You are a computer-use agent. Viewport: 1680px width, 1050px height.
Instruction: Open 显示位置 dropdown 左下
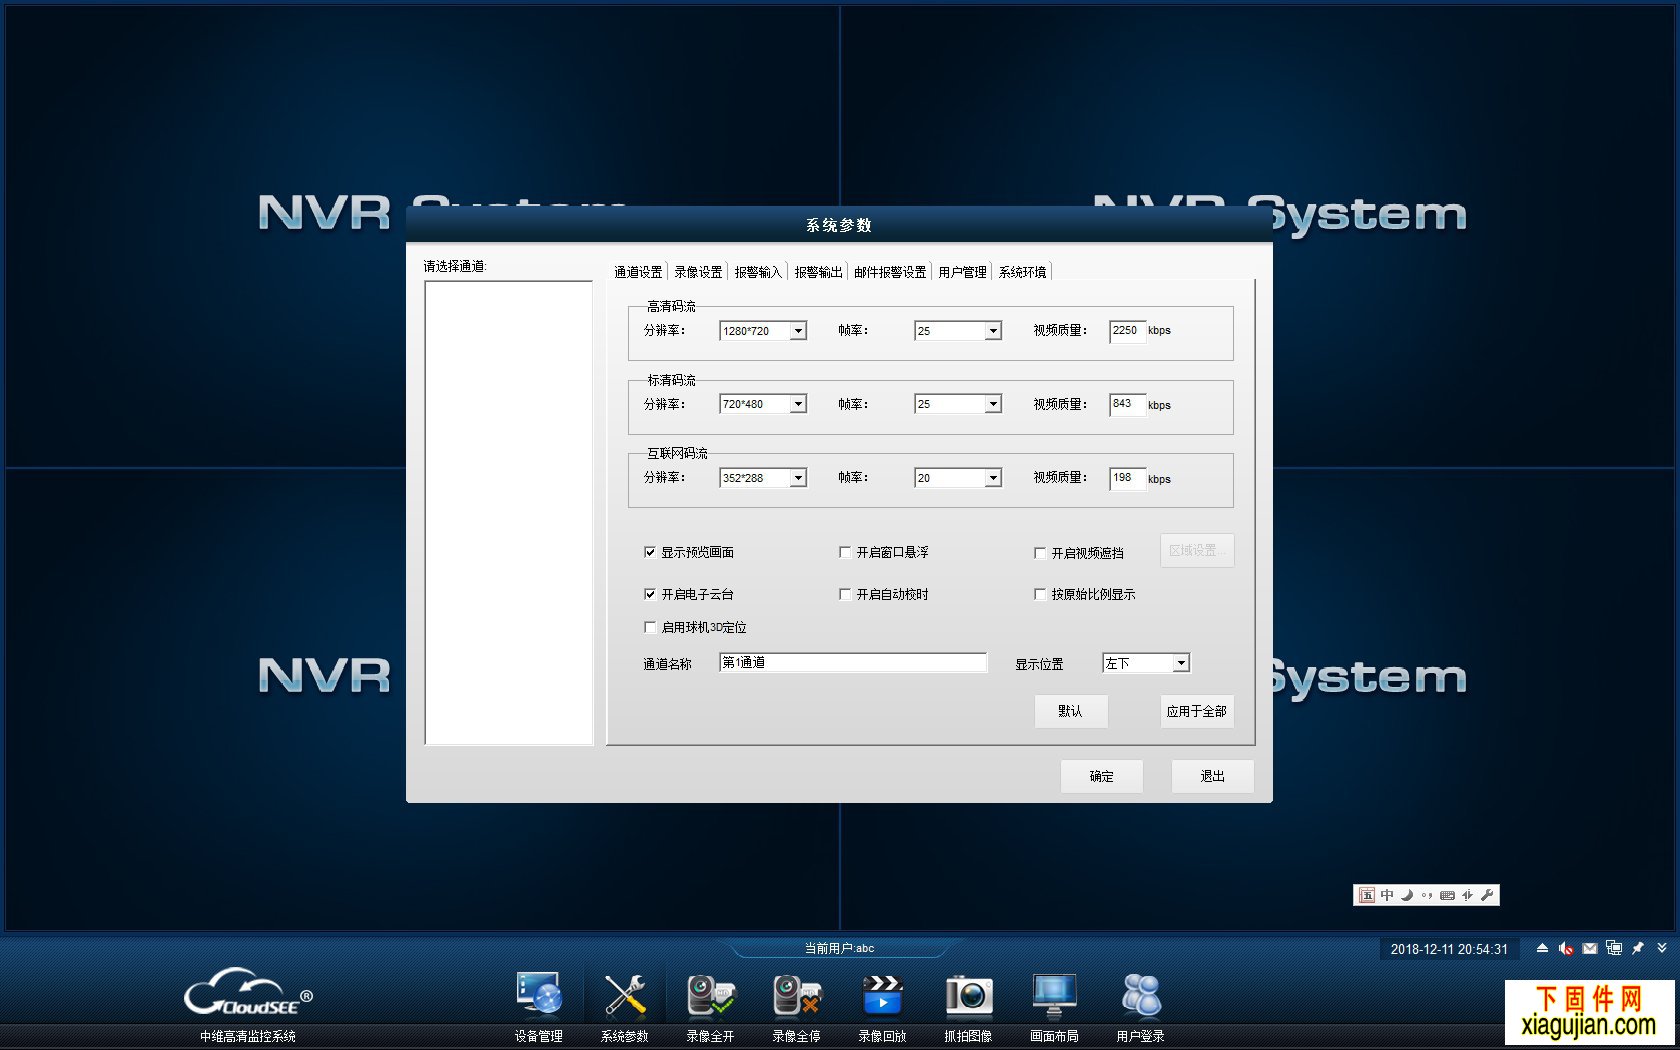pos(1146,663)
